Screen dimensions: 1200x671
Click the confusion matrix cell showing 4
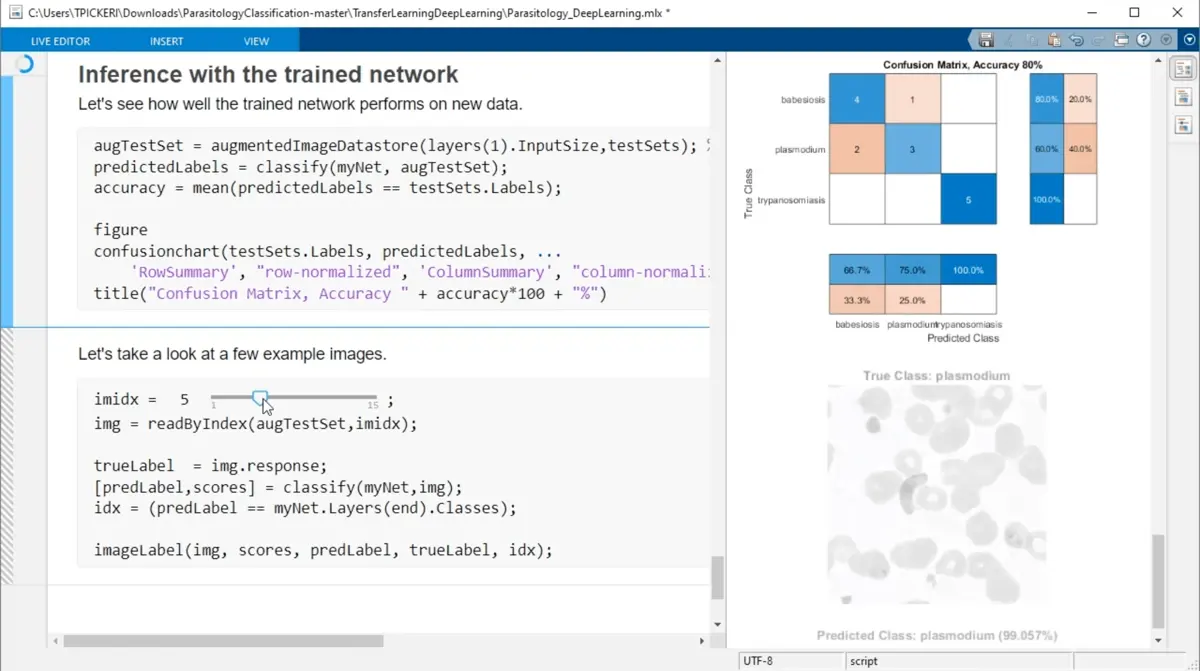[x=857, y=99]
